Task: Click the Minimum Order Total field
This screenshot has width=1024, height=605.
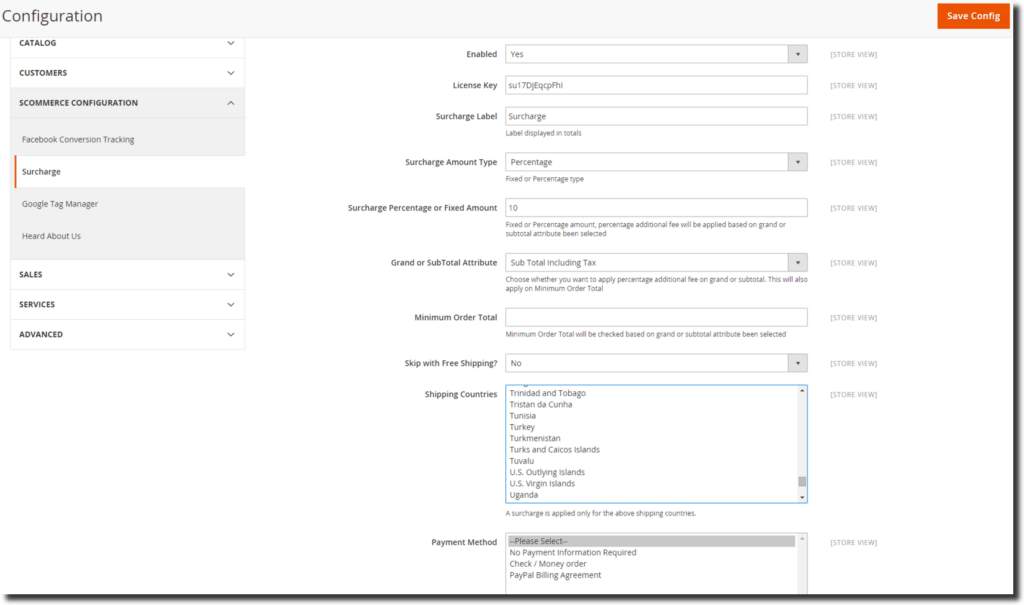Action: click(x=656, y=317)
